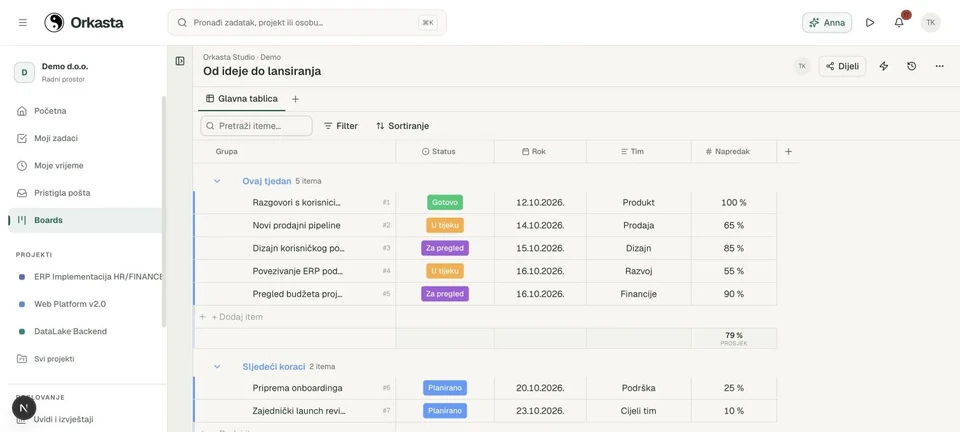The width and height of the screenshot is (960, 432).
Task: Click the lightning automation icon
Action: tap(883, 66)
